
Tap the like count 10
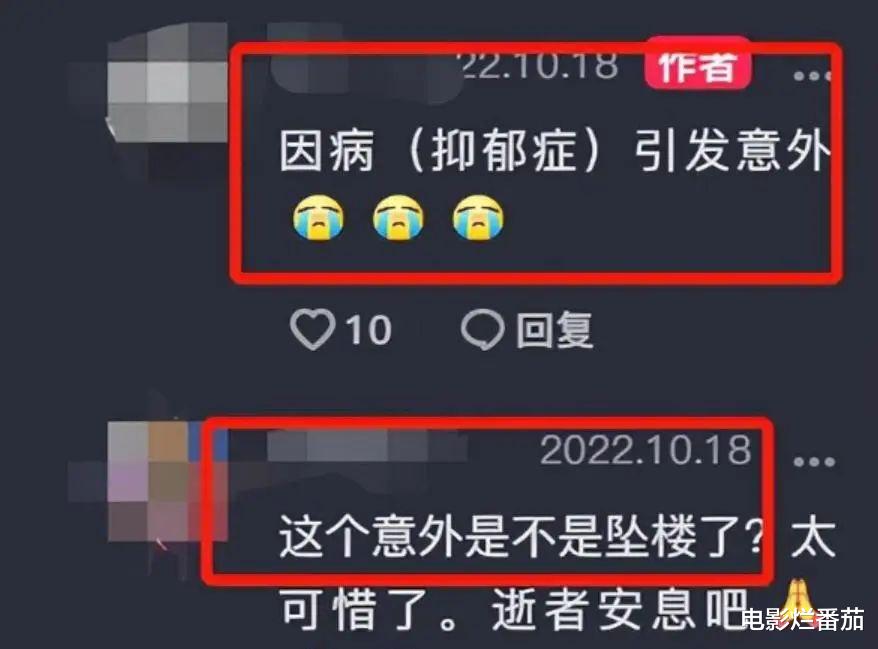(368, 330)
